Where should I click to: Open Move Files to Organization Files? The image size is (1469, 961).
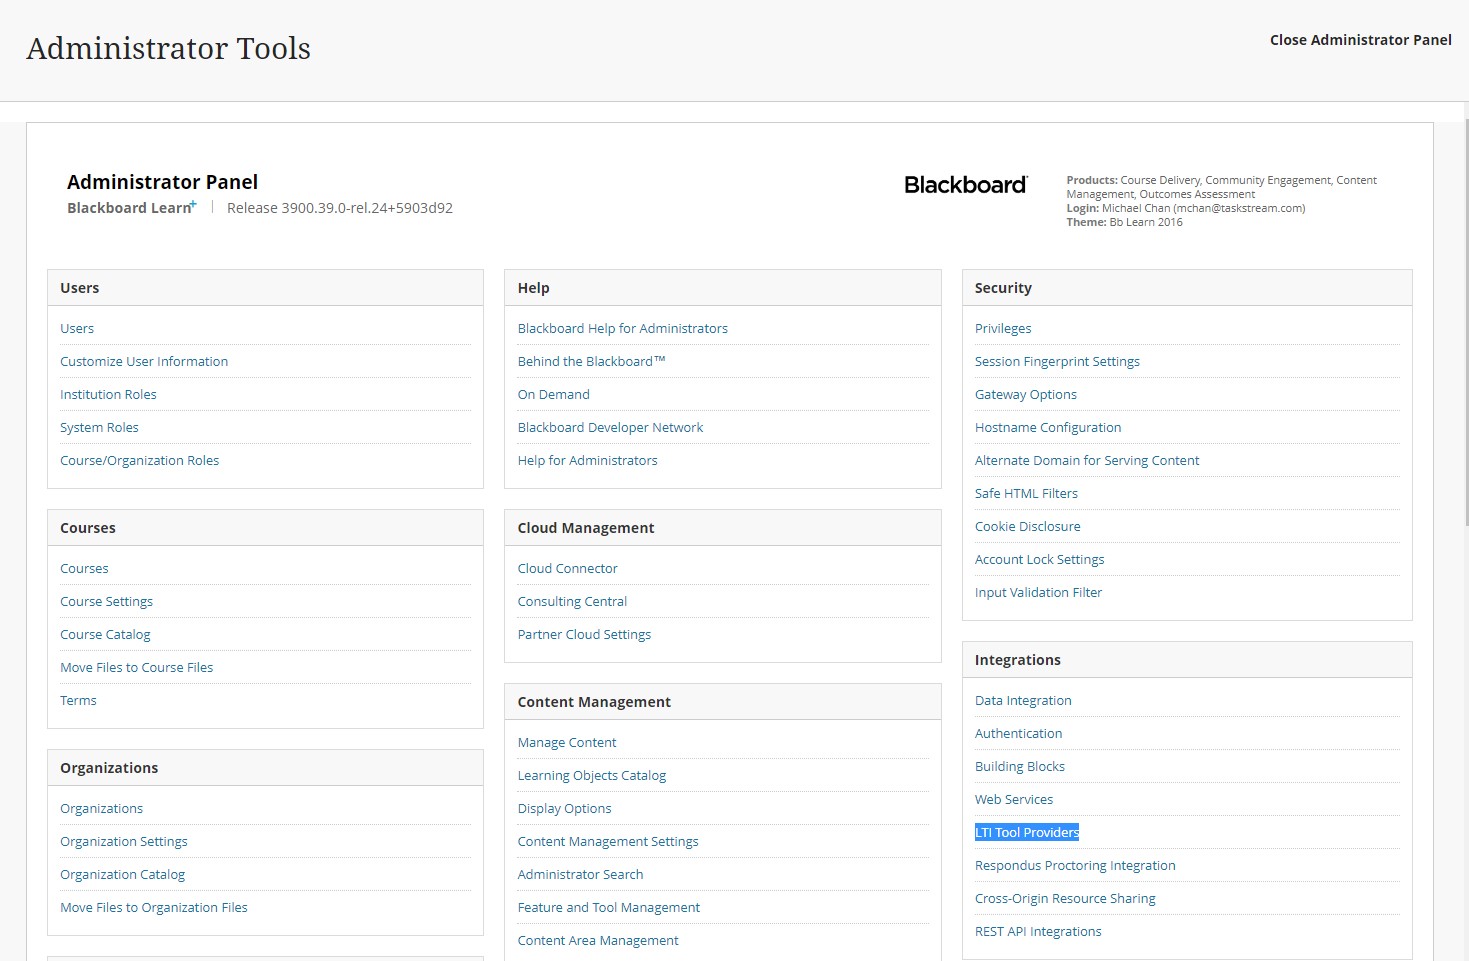pos(154,907)
